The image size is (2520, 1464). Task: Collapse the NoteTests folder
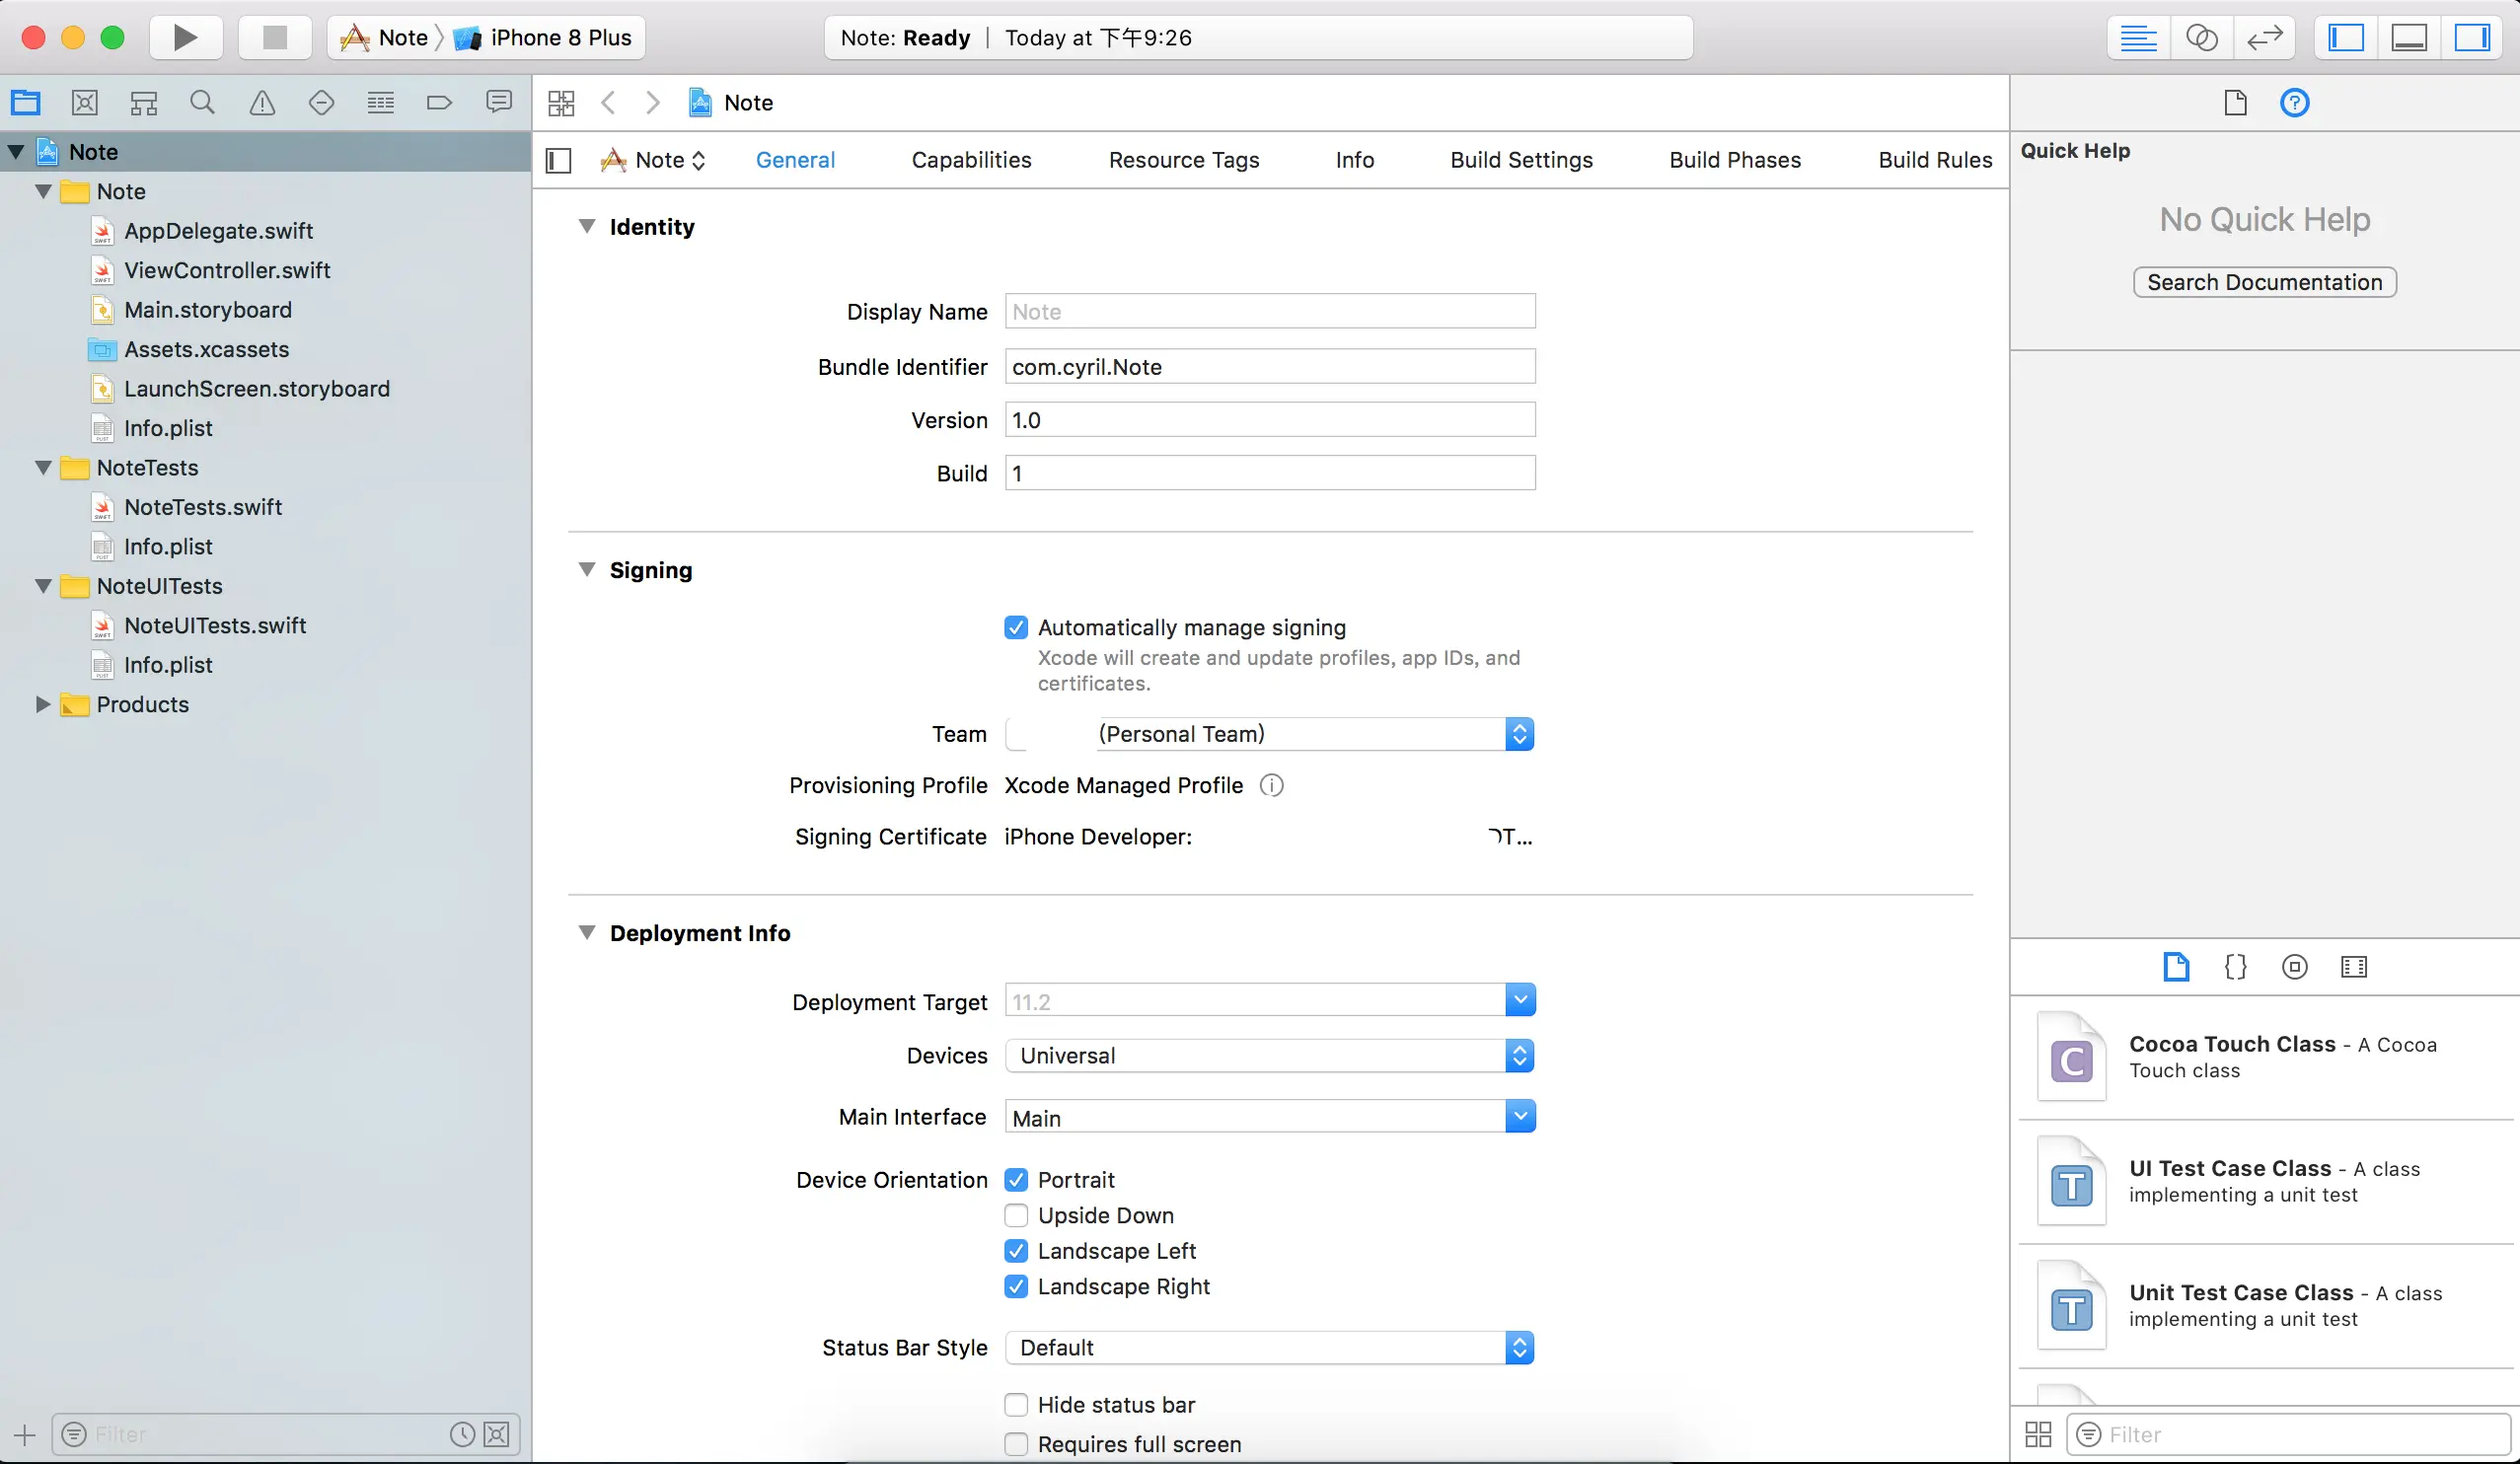tap(43, 468)
